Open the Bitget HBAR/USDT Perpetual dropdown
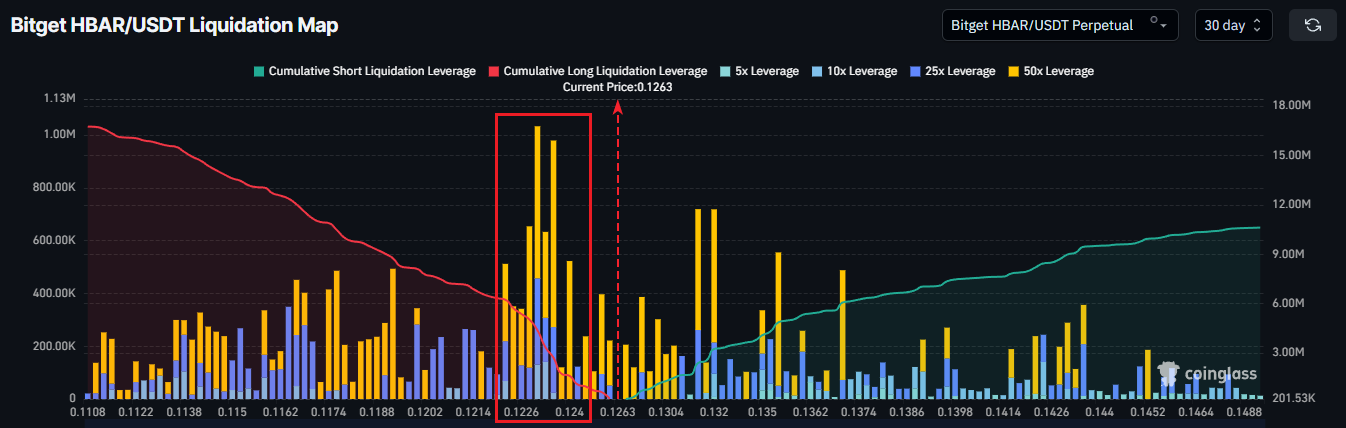 pos(1060,25)
